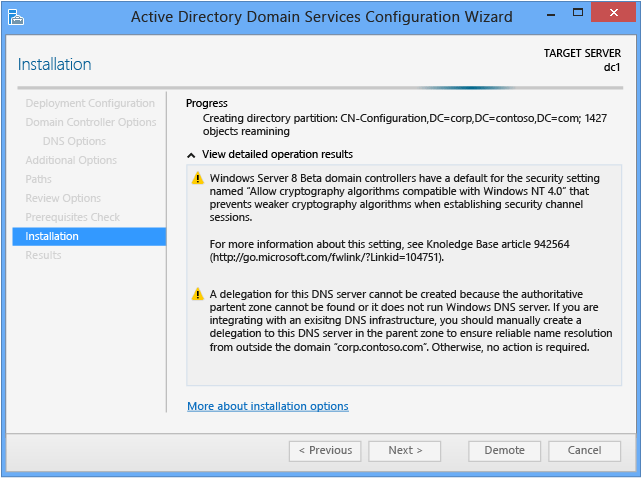The height and width of the screenshot is (478, 642).
Task: Select the highlighted Installation step
Action: coord(89,236)
